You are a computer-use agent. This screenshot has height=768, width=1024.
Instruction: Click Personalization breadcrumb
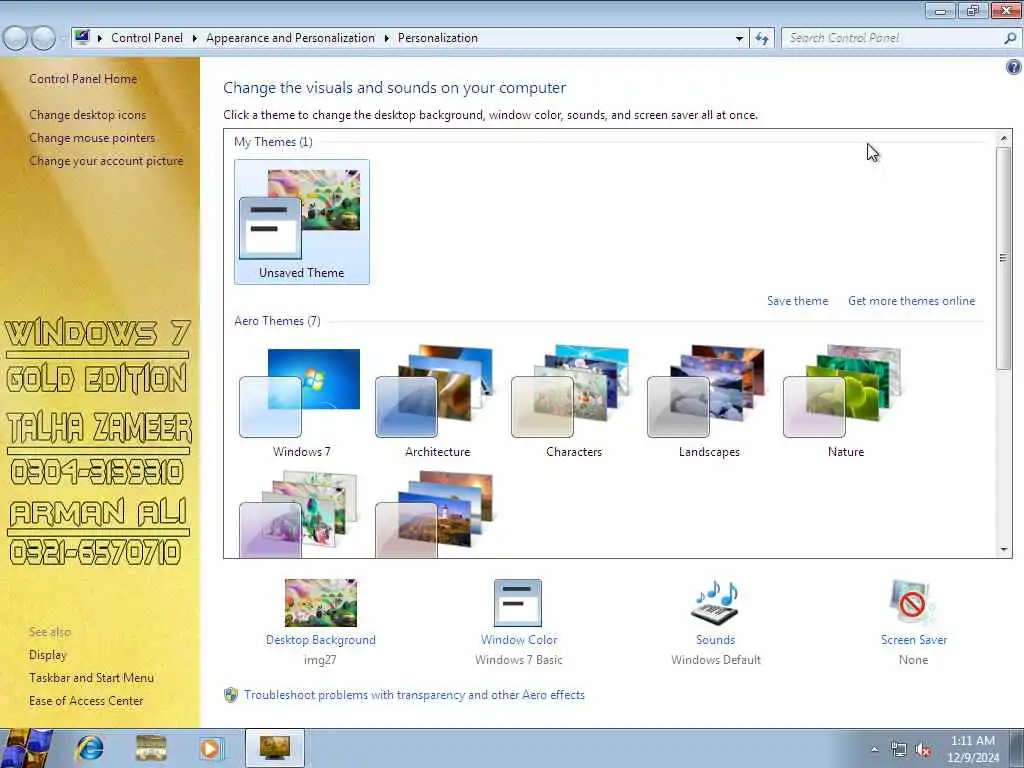438,38
